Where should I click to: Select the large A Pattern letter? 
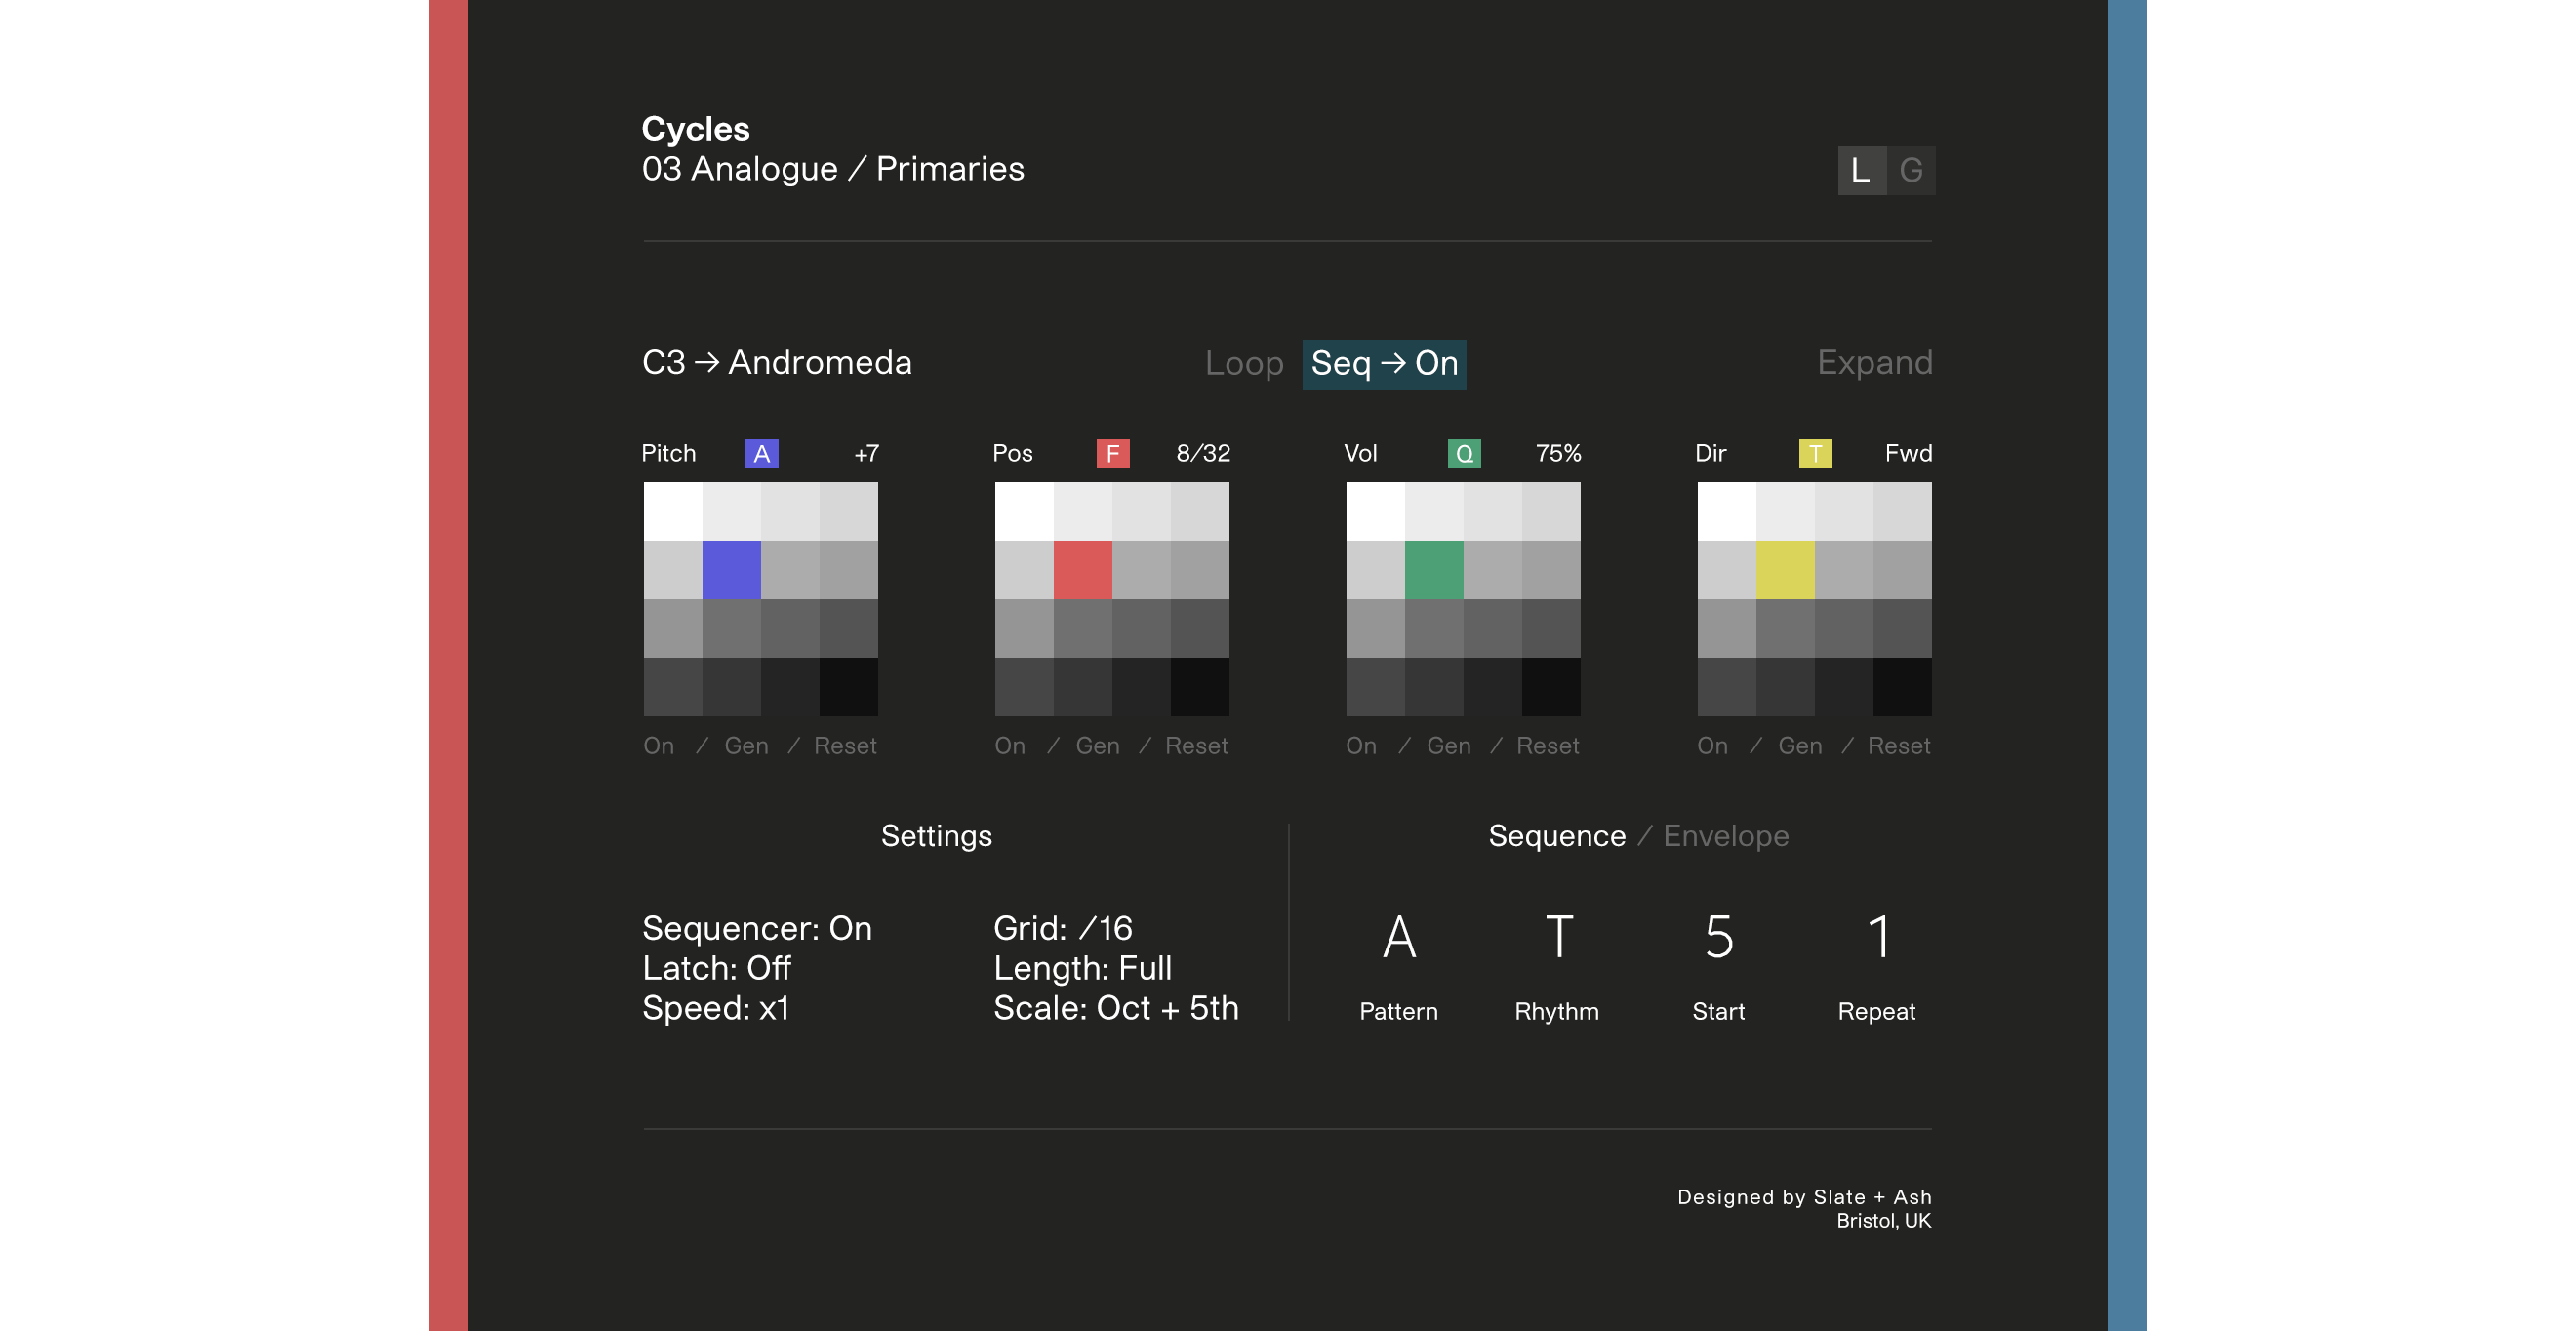1398,938
